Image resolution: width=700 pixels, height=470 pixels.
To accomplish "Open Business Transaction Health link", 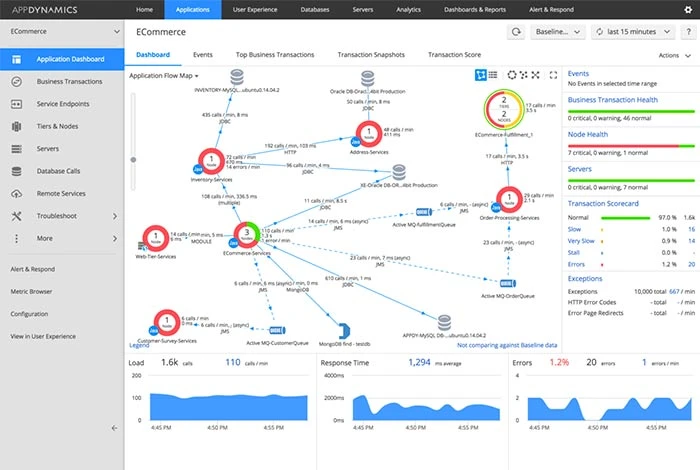I will (x=612, y=100).
